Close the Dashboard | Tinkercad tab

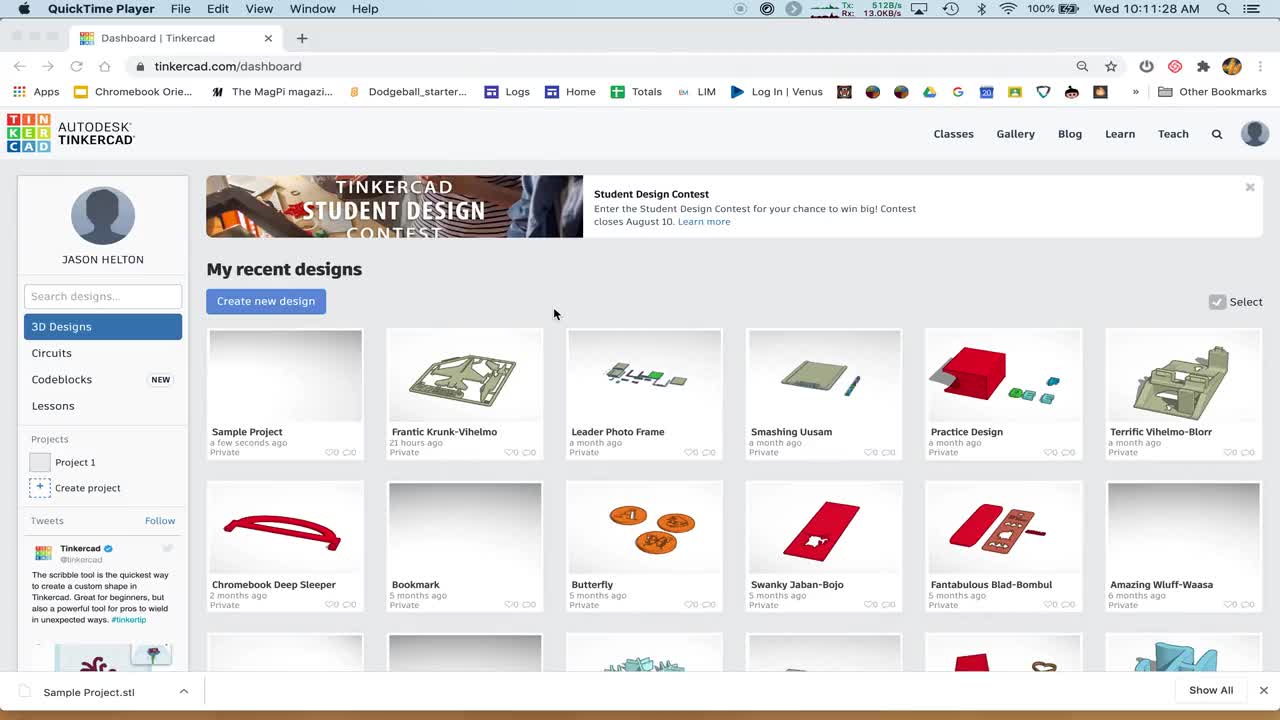coord(268,38)
